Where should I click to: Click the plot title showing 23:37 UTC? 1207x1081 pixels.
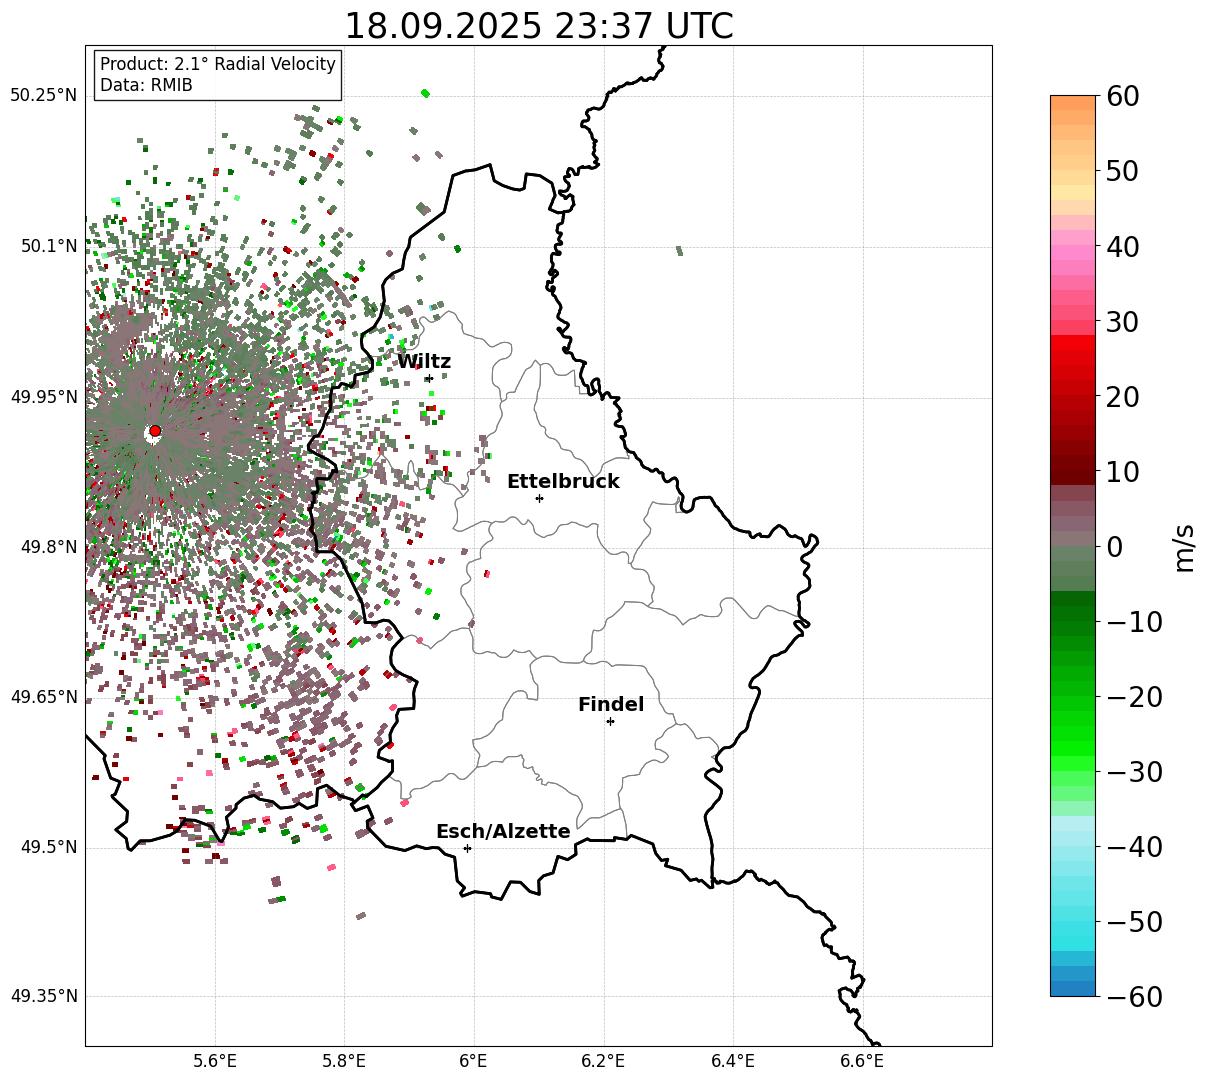538,25
